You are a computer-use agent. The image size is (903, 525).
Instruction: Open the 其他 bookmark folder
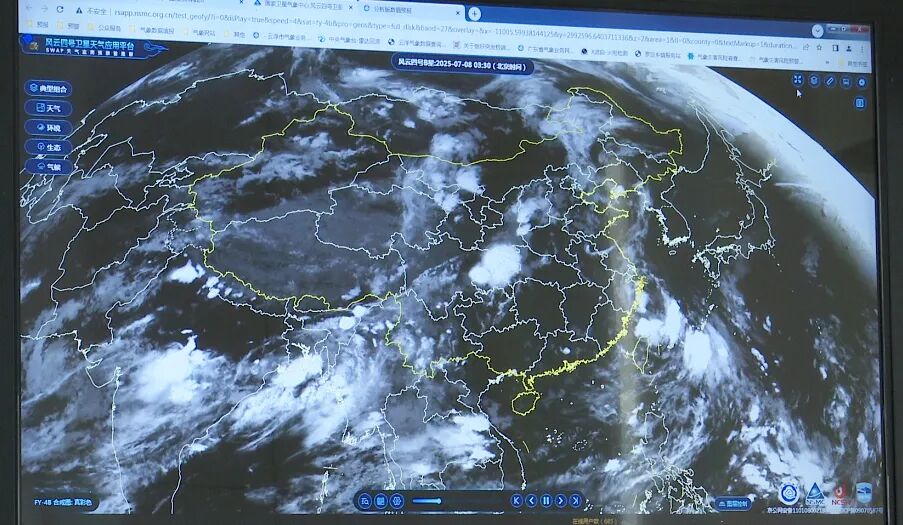235,34
